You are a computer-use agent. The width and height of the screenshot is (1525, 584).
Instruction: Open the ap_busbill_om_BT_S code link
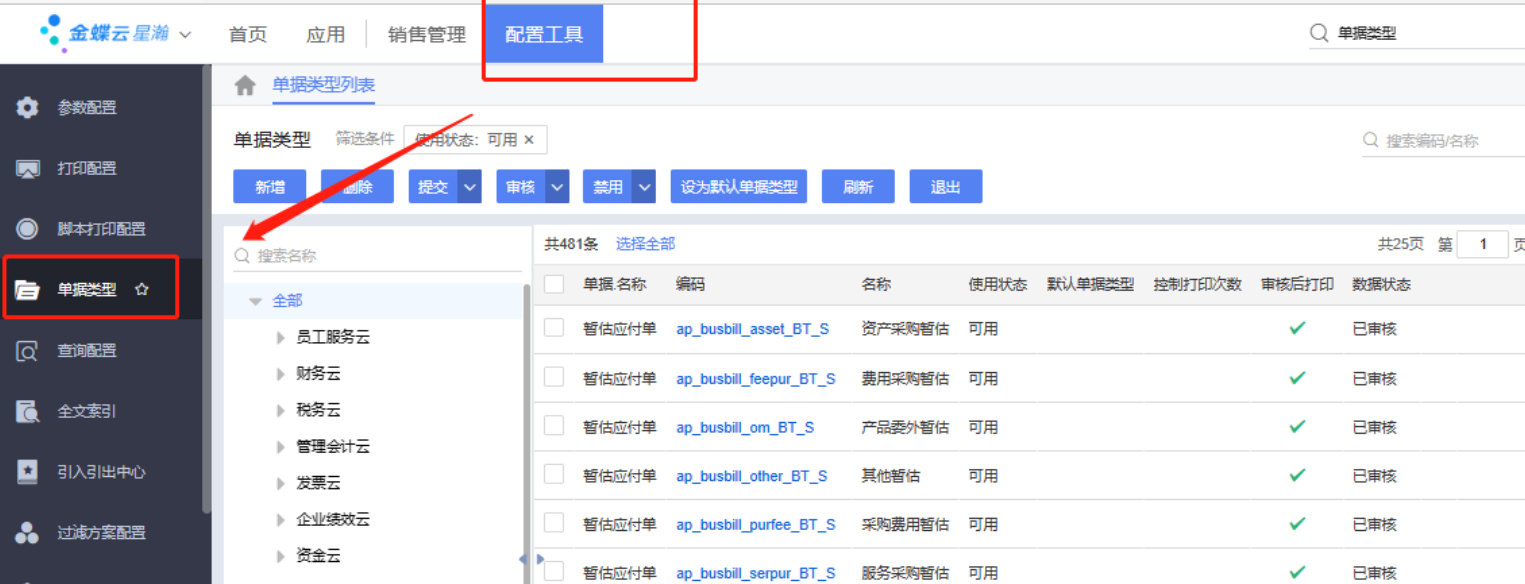click(x=745, y=427)
